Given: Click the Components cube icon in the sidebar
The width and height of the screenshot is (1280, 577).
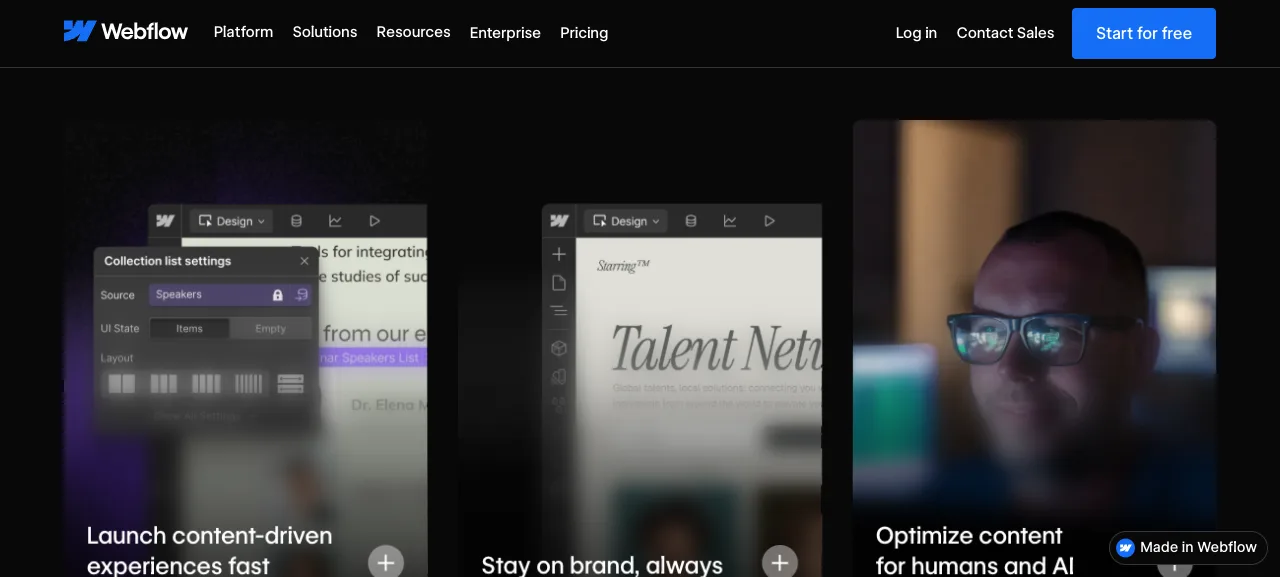Looking at the screenshot, I should point(559,348).
